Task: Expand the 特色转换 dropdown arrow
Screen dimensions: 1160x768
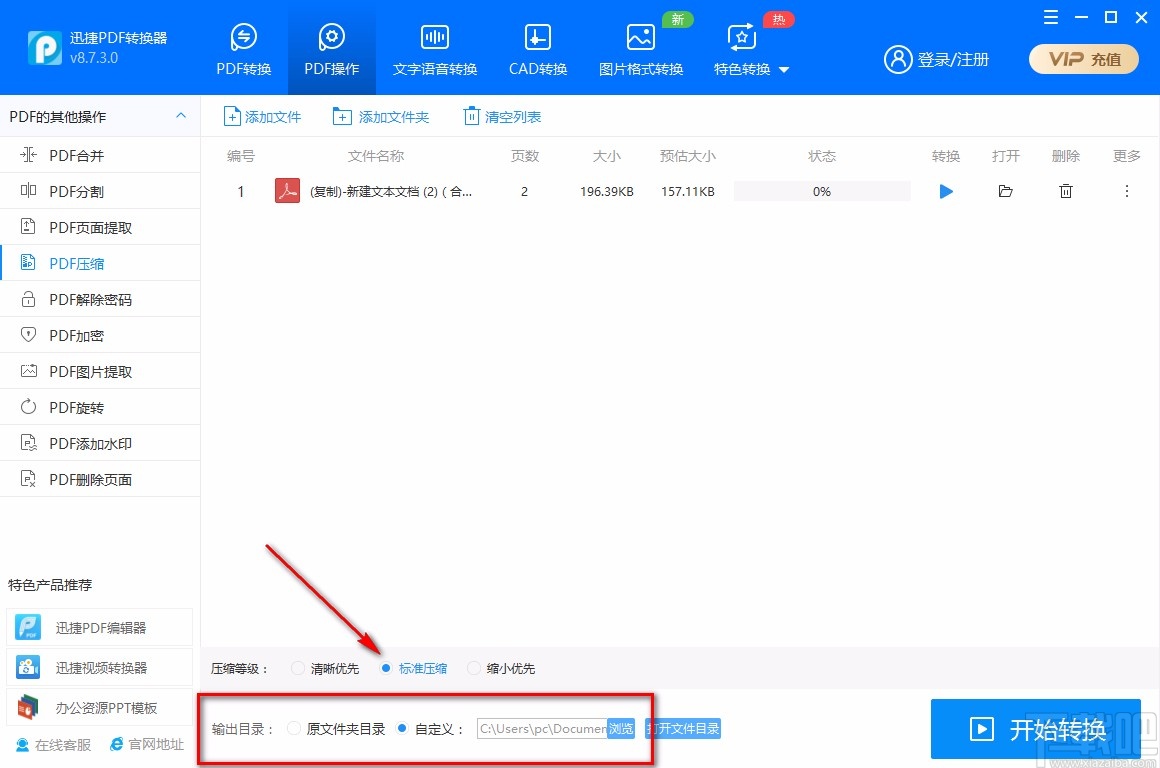Action: 784,70
